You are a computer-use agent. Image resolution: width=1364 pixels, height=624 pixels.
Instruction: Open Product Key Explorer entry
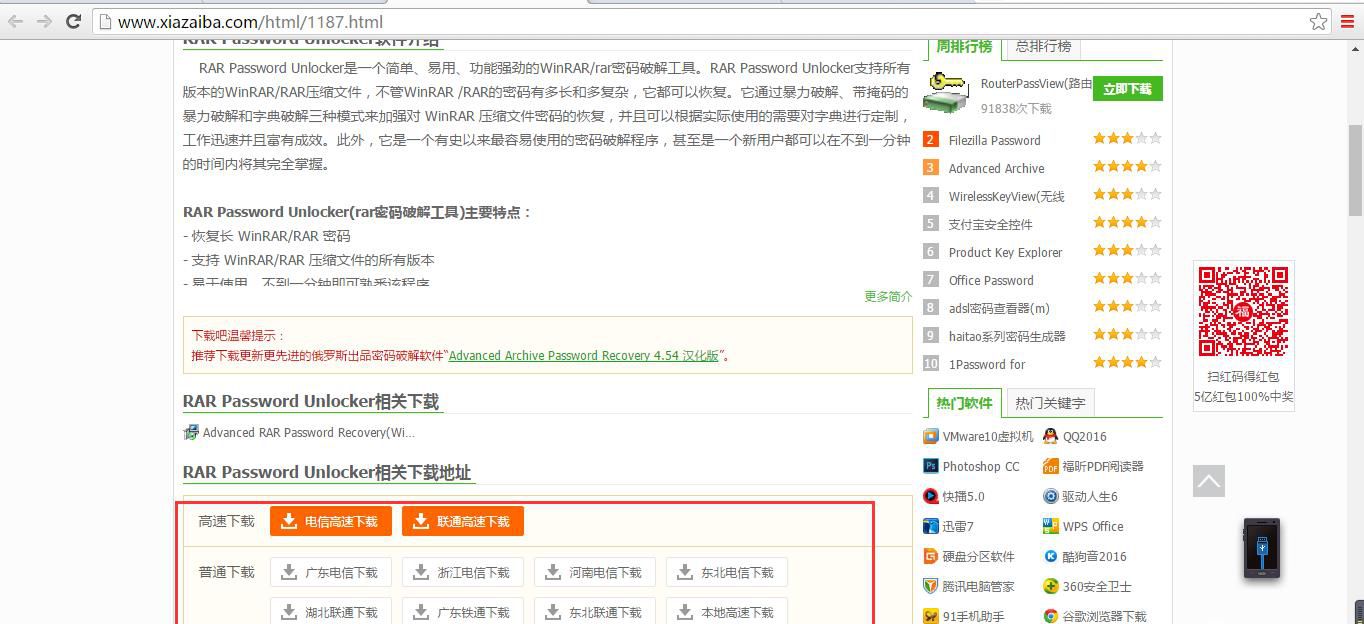pyautogui.click(x=1005, y=252)
